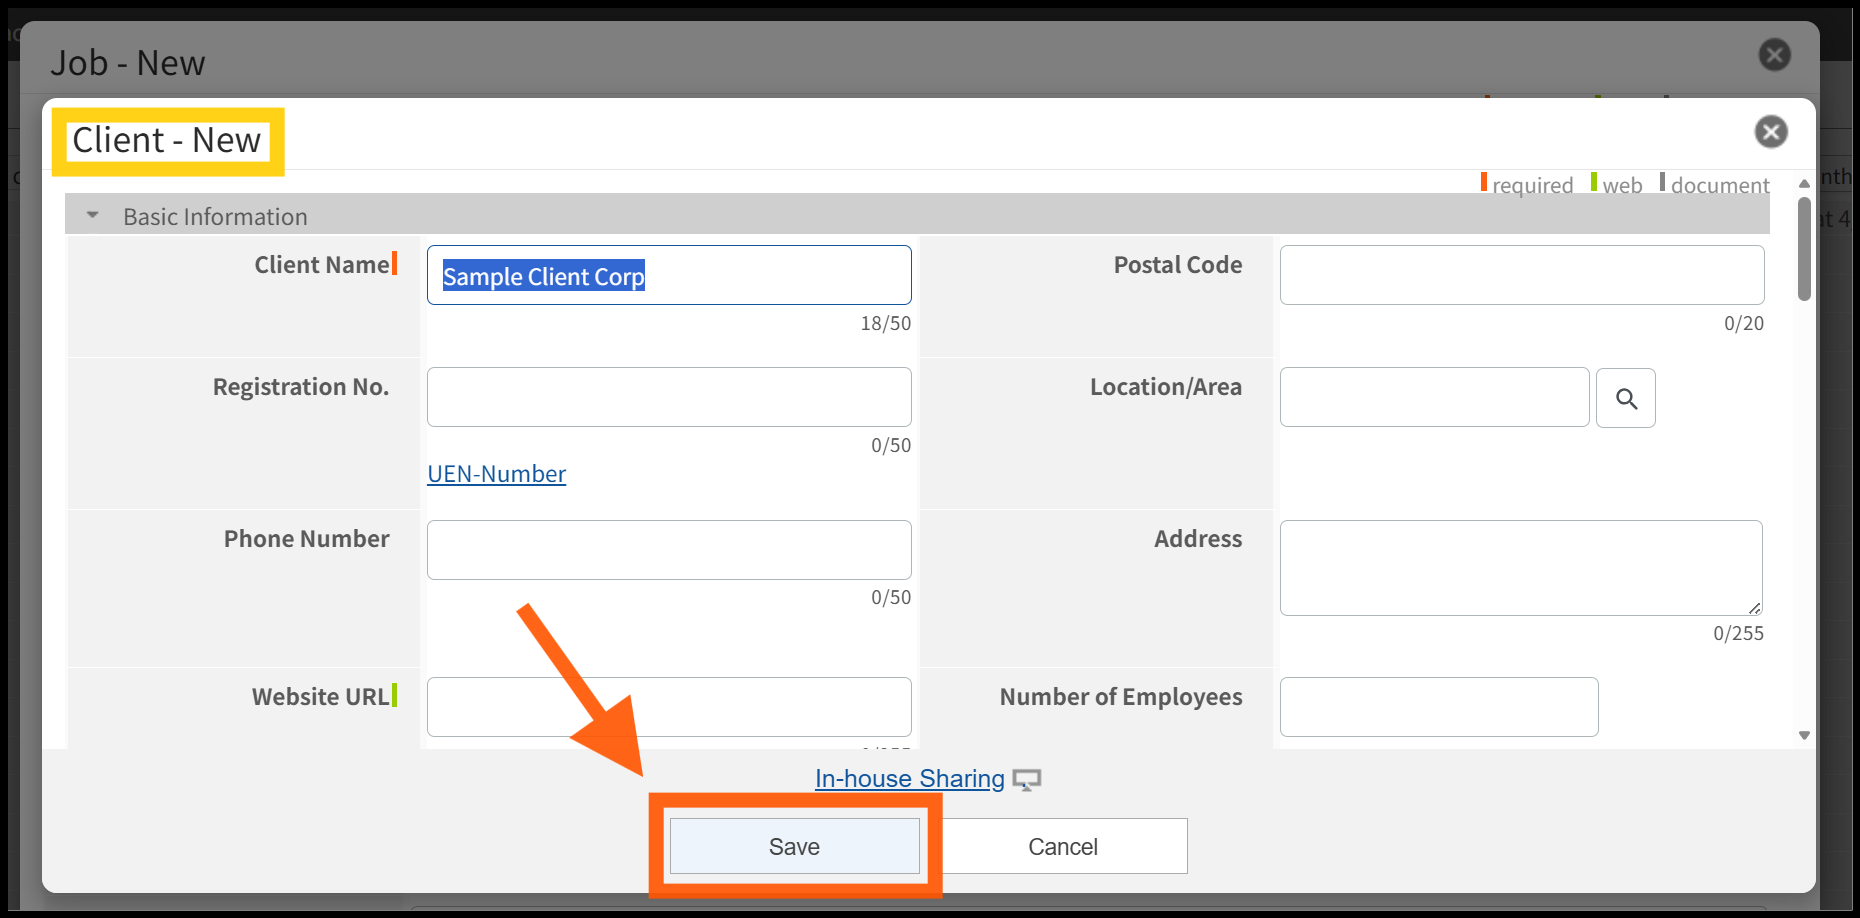
Task: Select the Number of Employees field
Action: (1438, 707)
